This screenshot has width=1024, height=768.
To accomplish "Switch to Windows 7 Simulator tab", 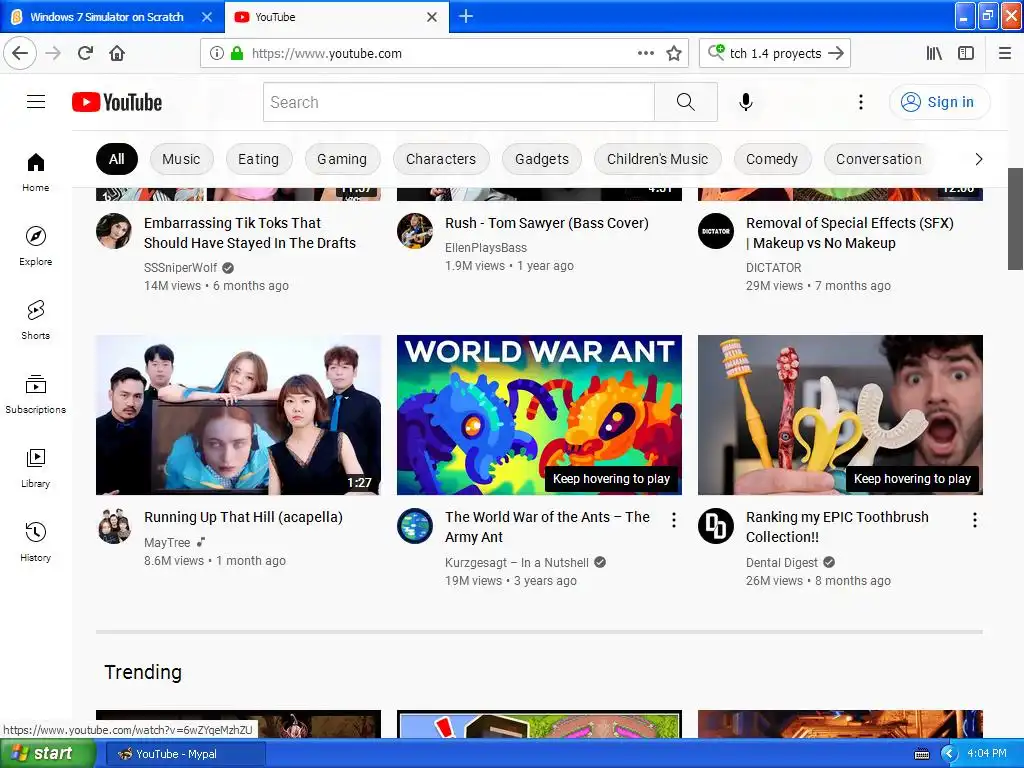I will click(x=106, y=17).
